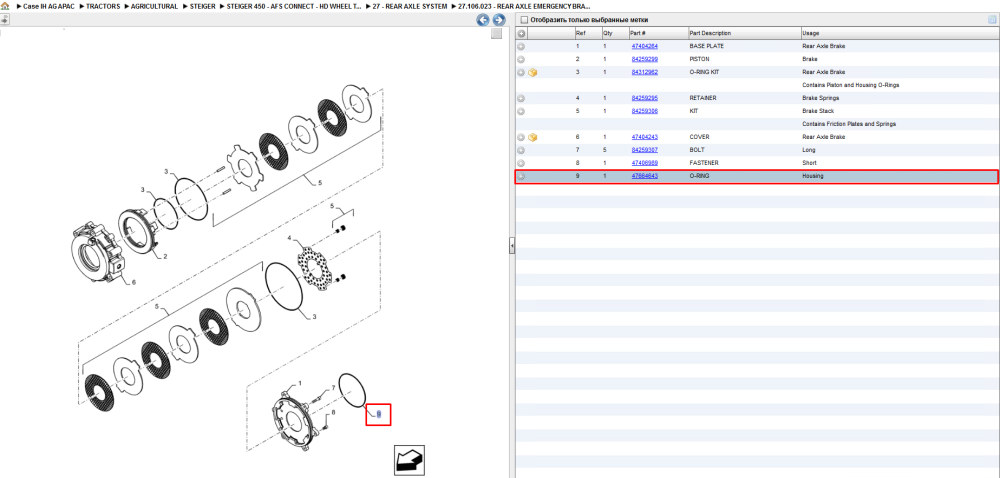This screenshot has width=1000, height=478.
Task: Go to previous illustration with back arrow
Action: click(483, 20)
